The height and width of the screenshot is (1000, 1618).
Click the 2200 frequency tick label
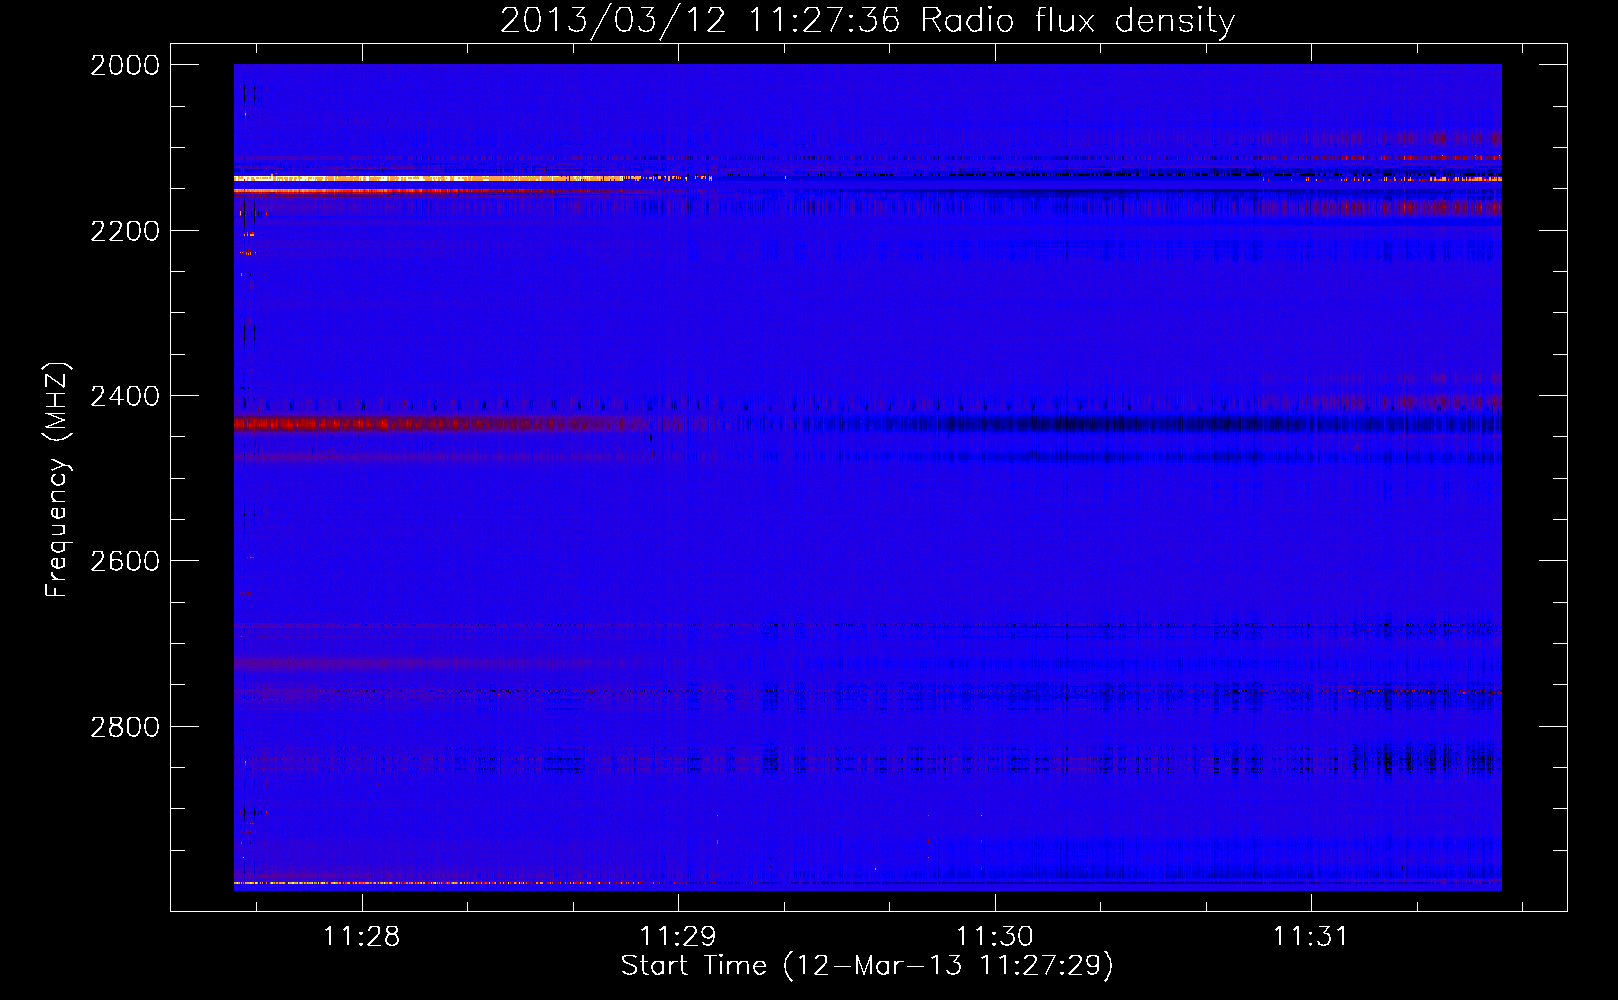pyautogui.click(x=125, y=231)
